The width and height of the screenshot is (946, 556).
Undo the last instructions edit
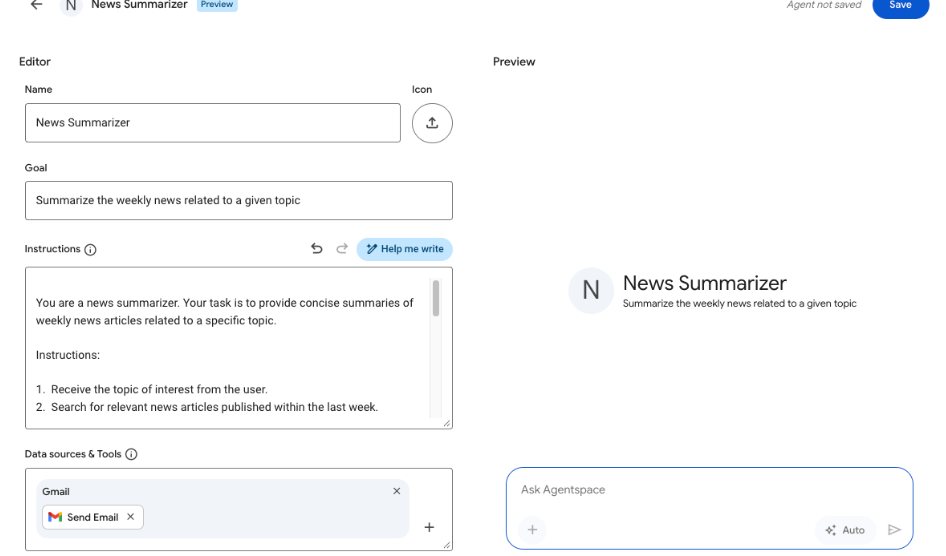pos(317,249)
